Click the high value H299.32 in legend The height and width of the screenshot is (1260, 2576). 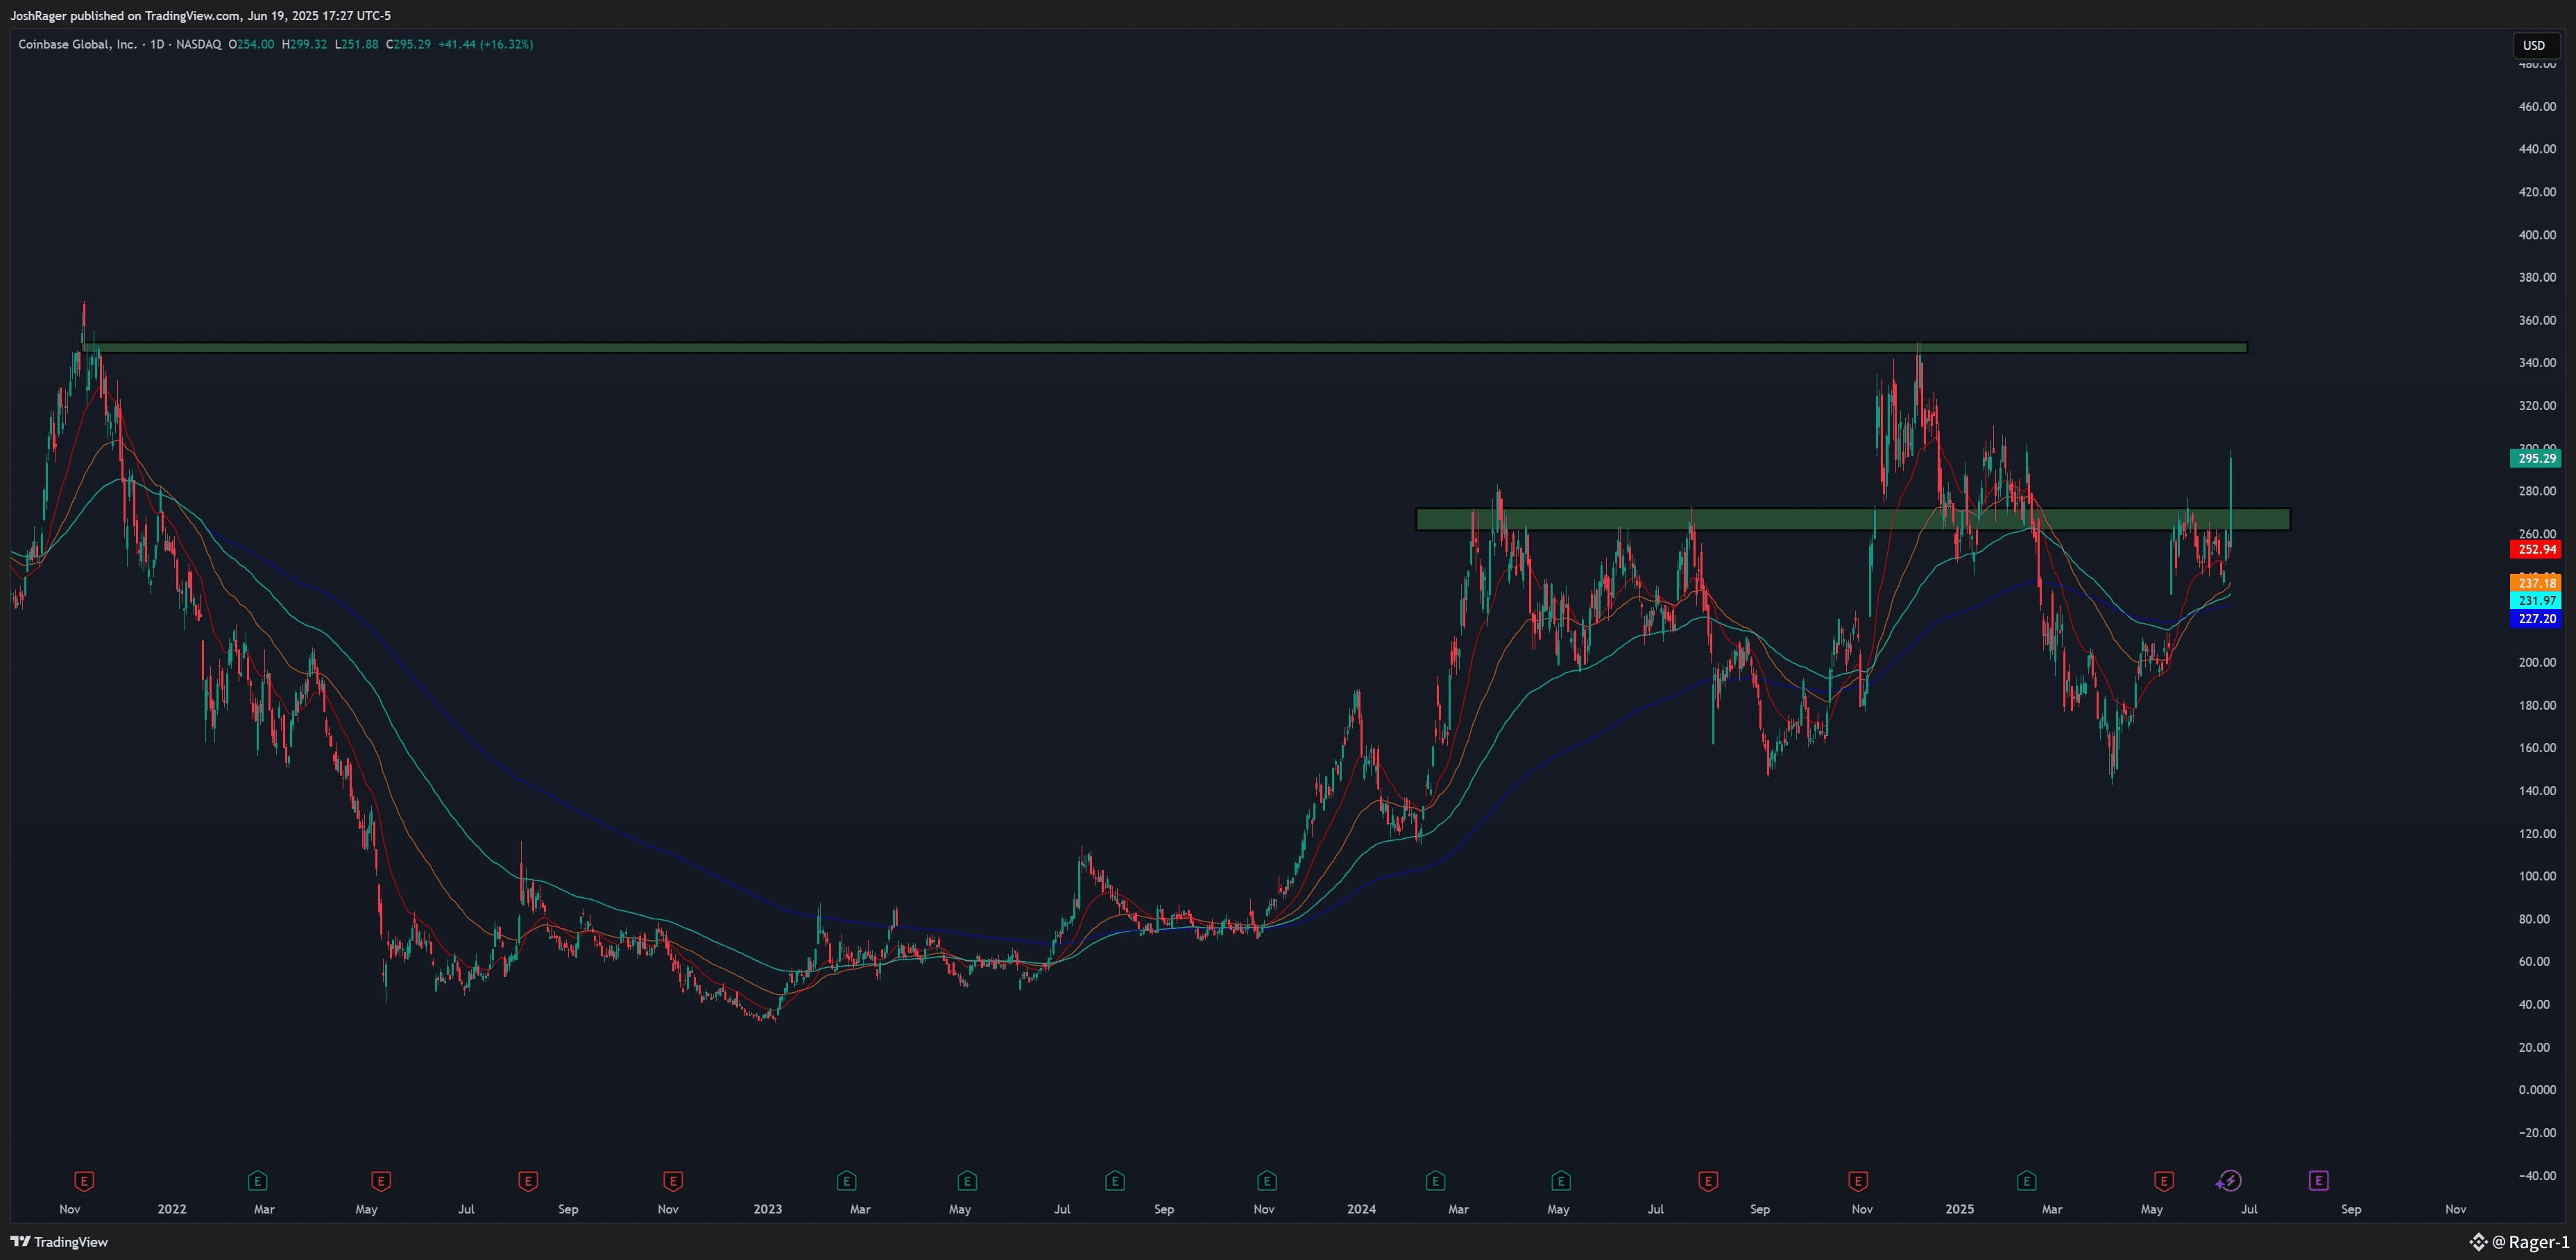coord(304,44)
